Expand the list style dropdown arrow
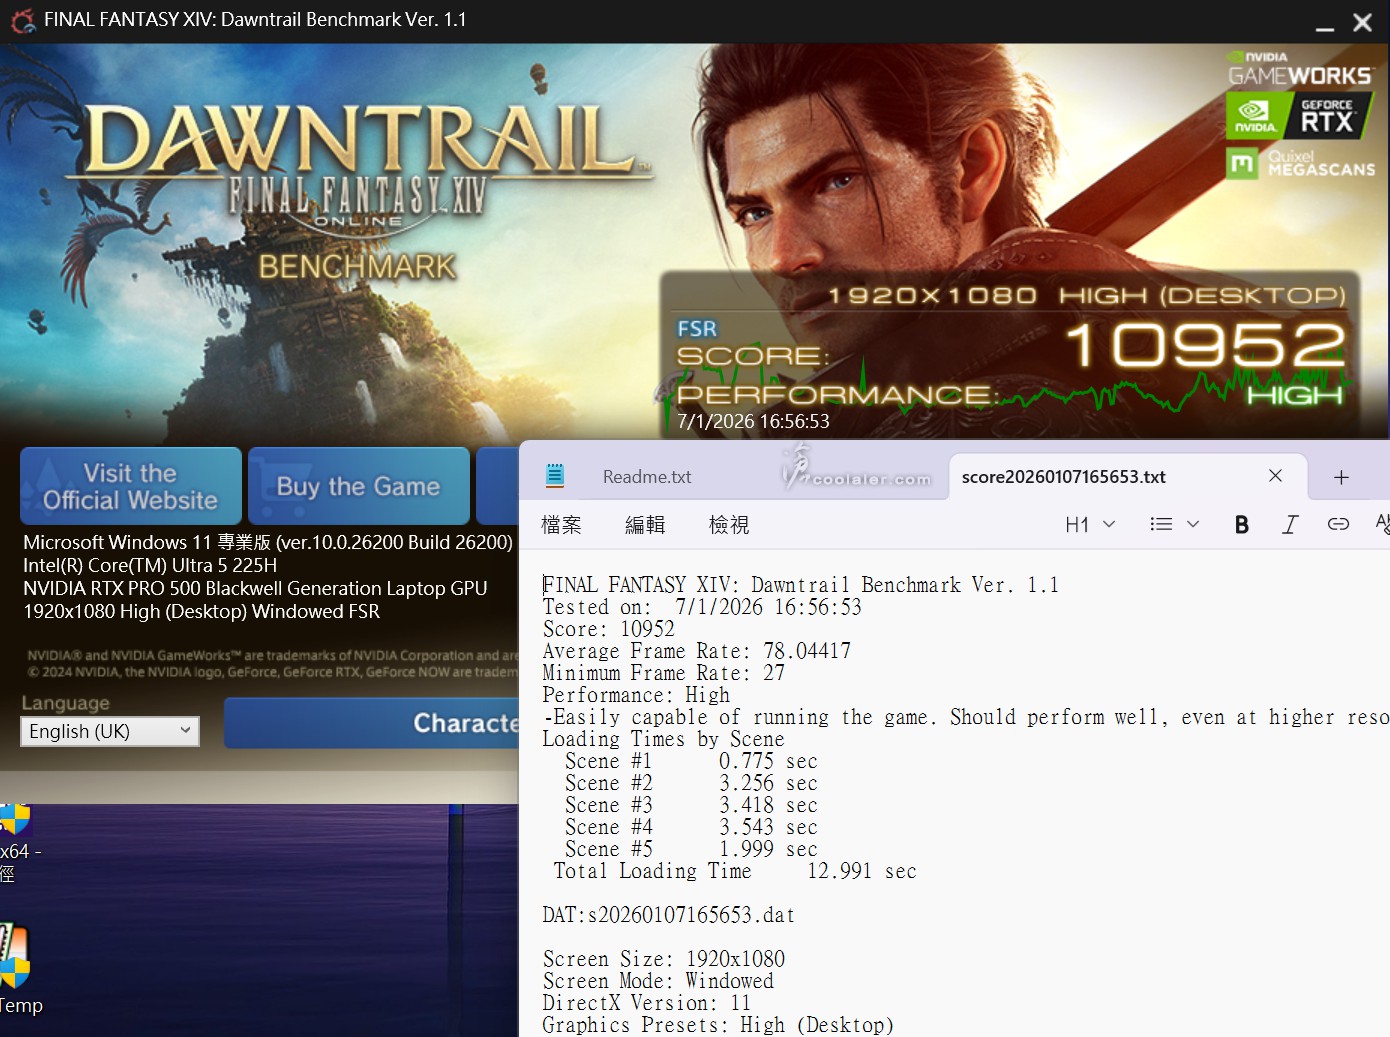The height and width of the screenshot is (1037, 1390). point(1192,525)
